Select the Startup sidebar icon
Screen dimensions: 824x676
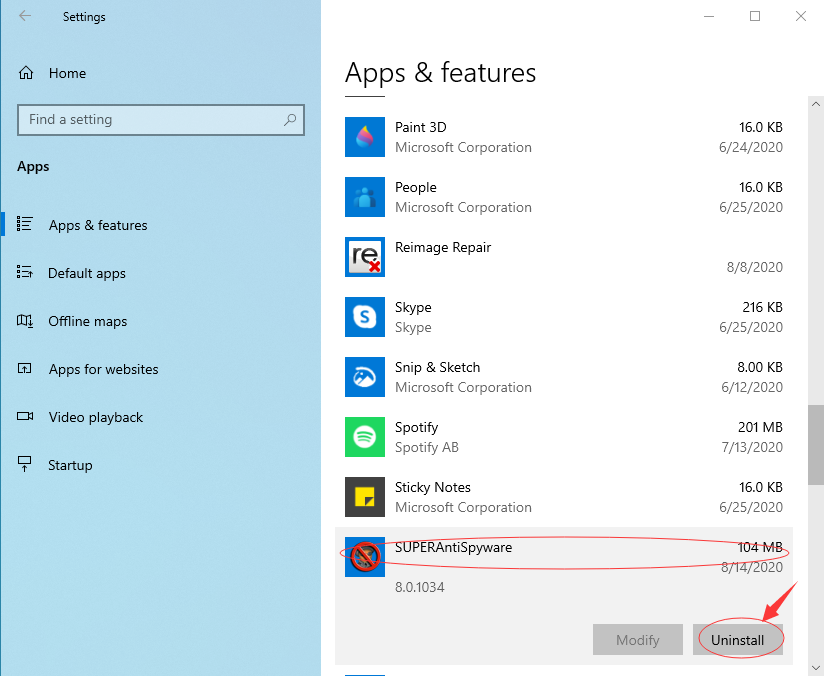25,464
